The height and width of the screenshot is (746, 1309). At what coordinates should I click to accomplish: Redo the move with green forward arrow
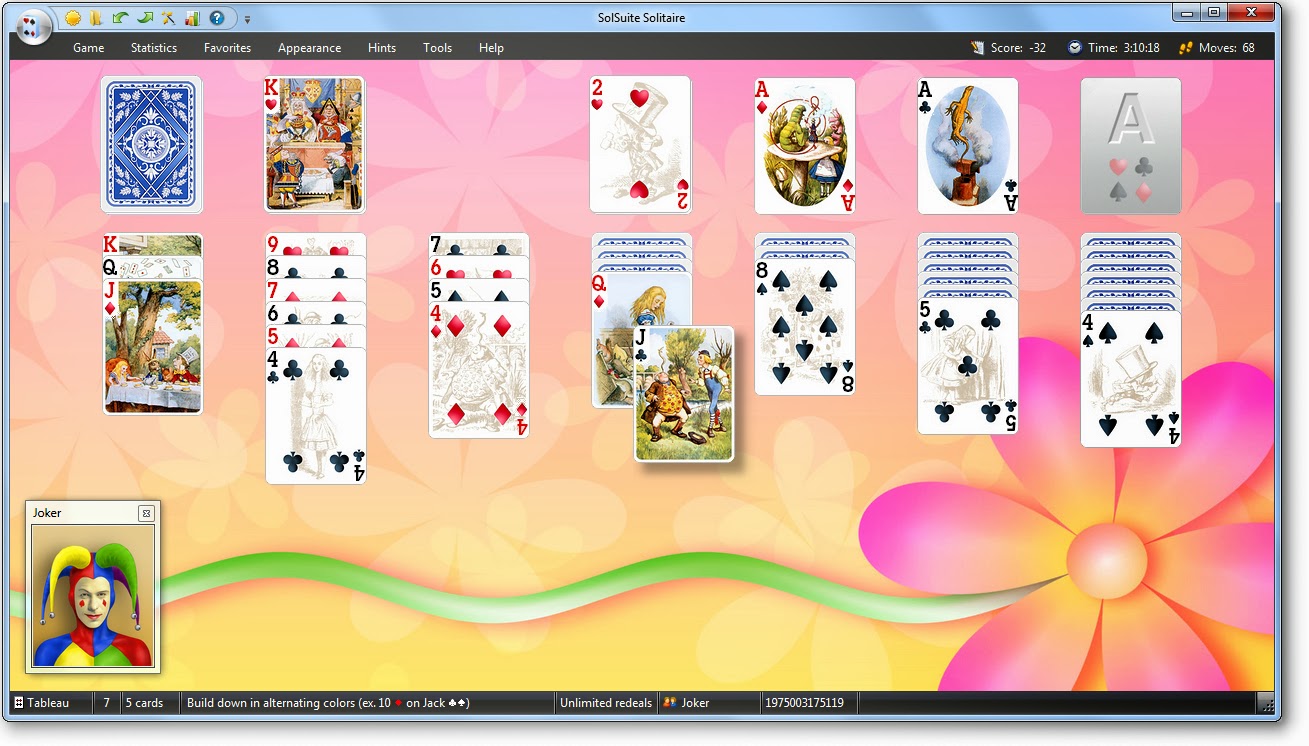[144, 18]
